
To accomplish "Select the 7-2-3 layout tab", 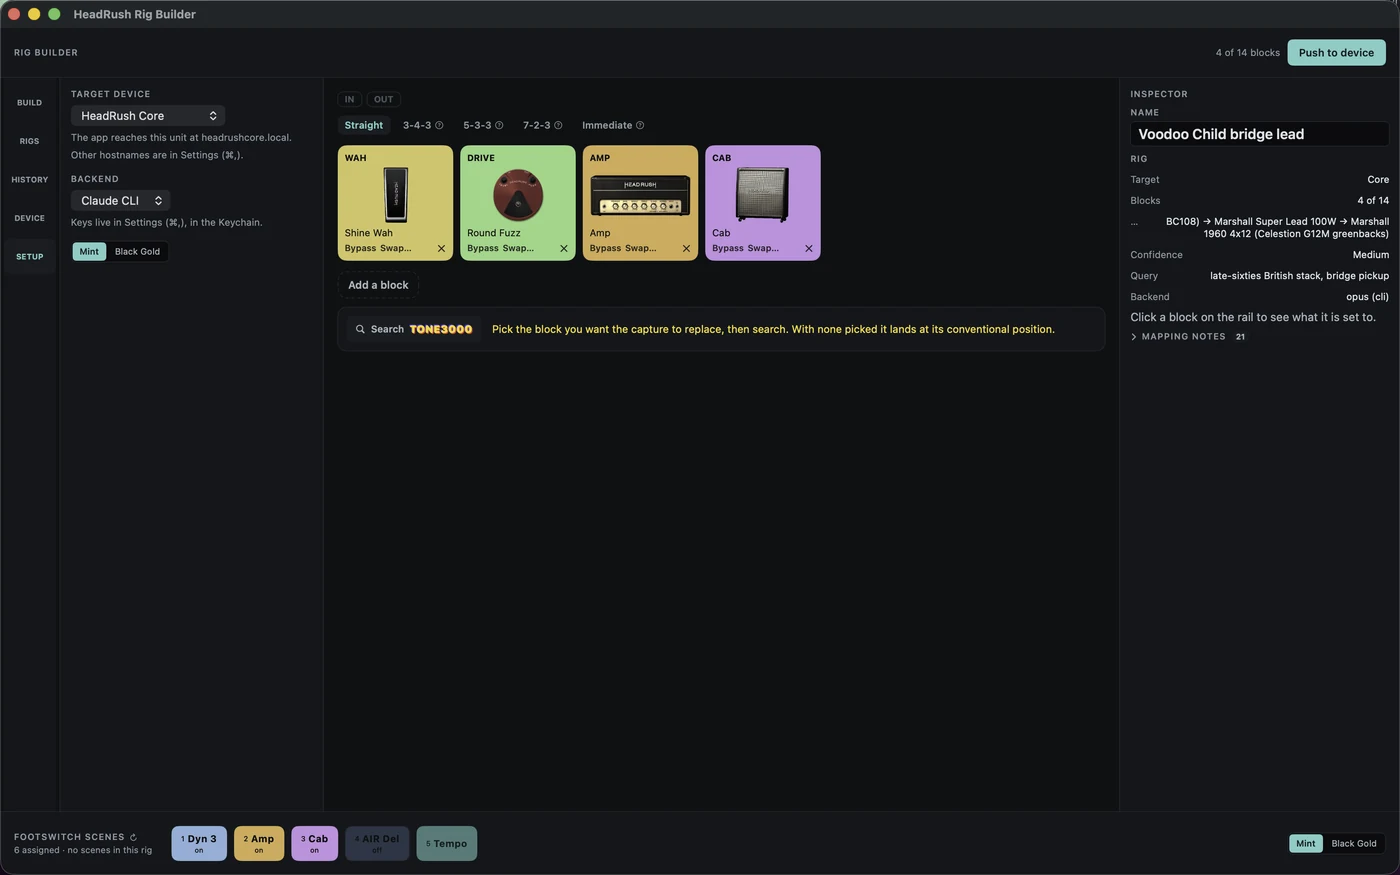I will coord(537,125).
